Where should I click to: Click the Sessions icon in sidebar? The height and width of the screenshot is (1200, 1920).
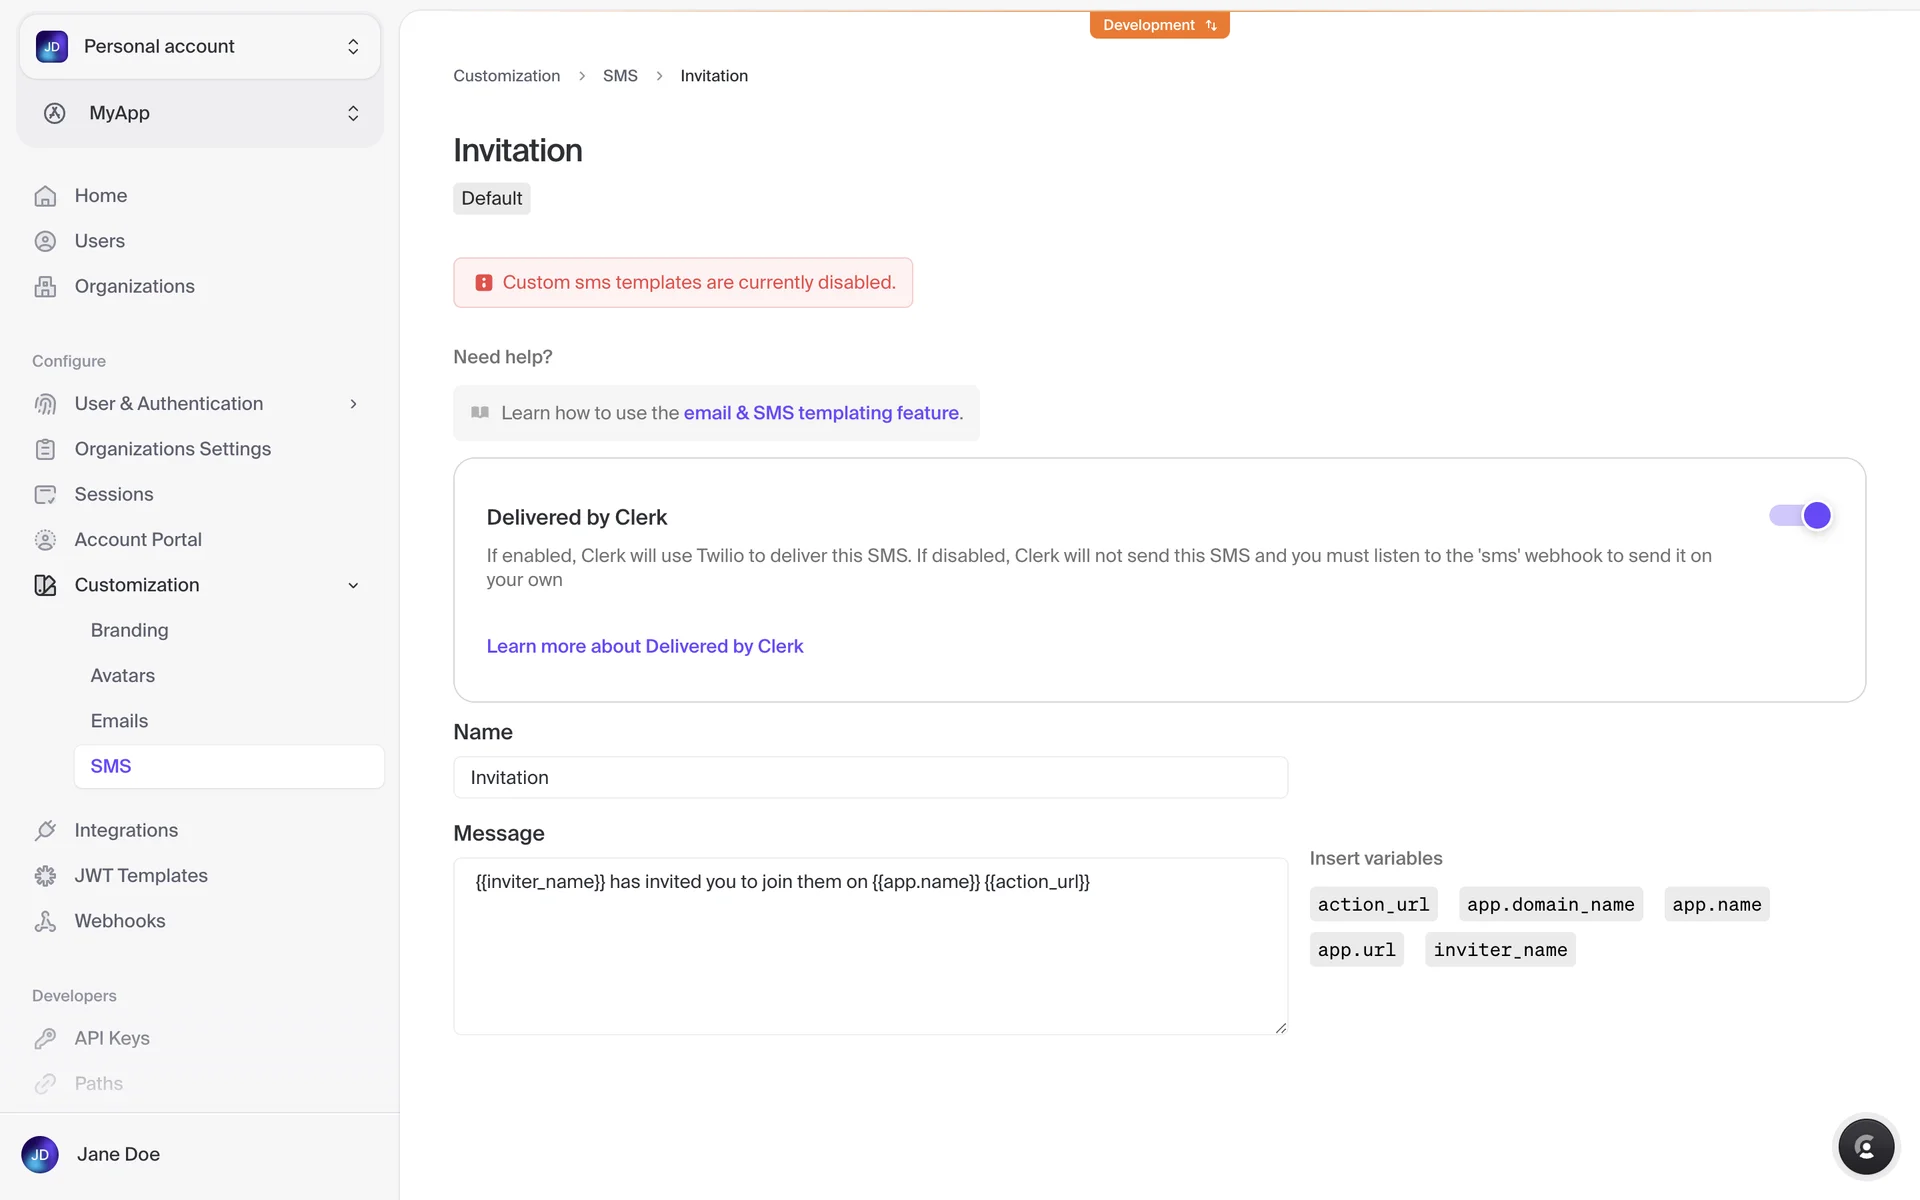pyautogui.click(x=45, y=495)
